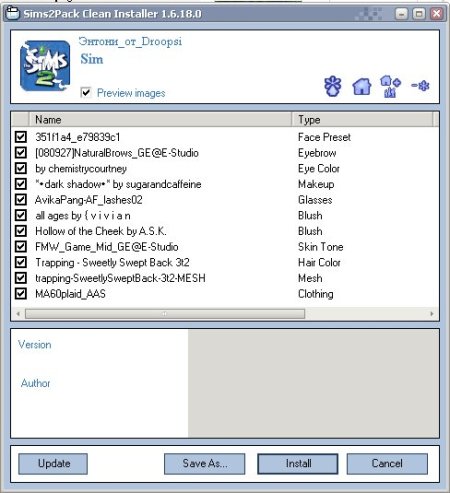Click the horizontal scrollbar thumb
The image size is (450, 493).
click(x=165, y=314)
